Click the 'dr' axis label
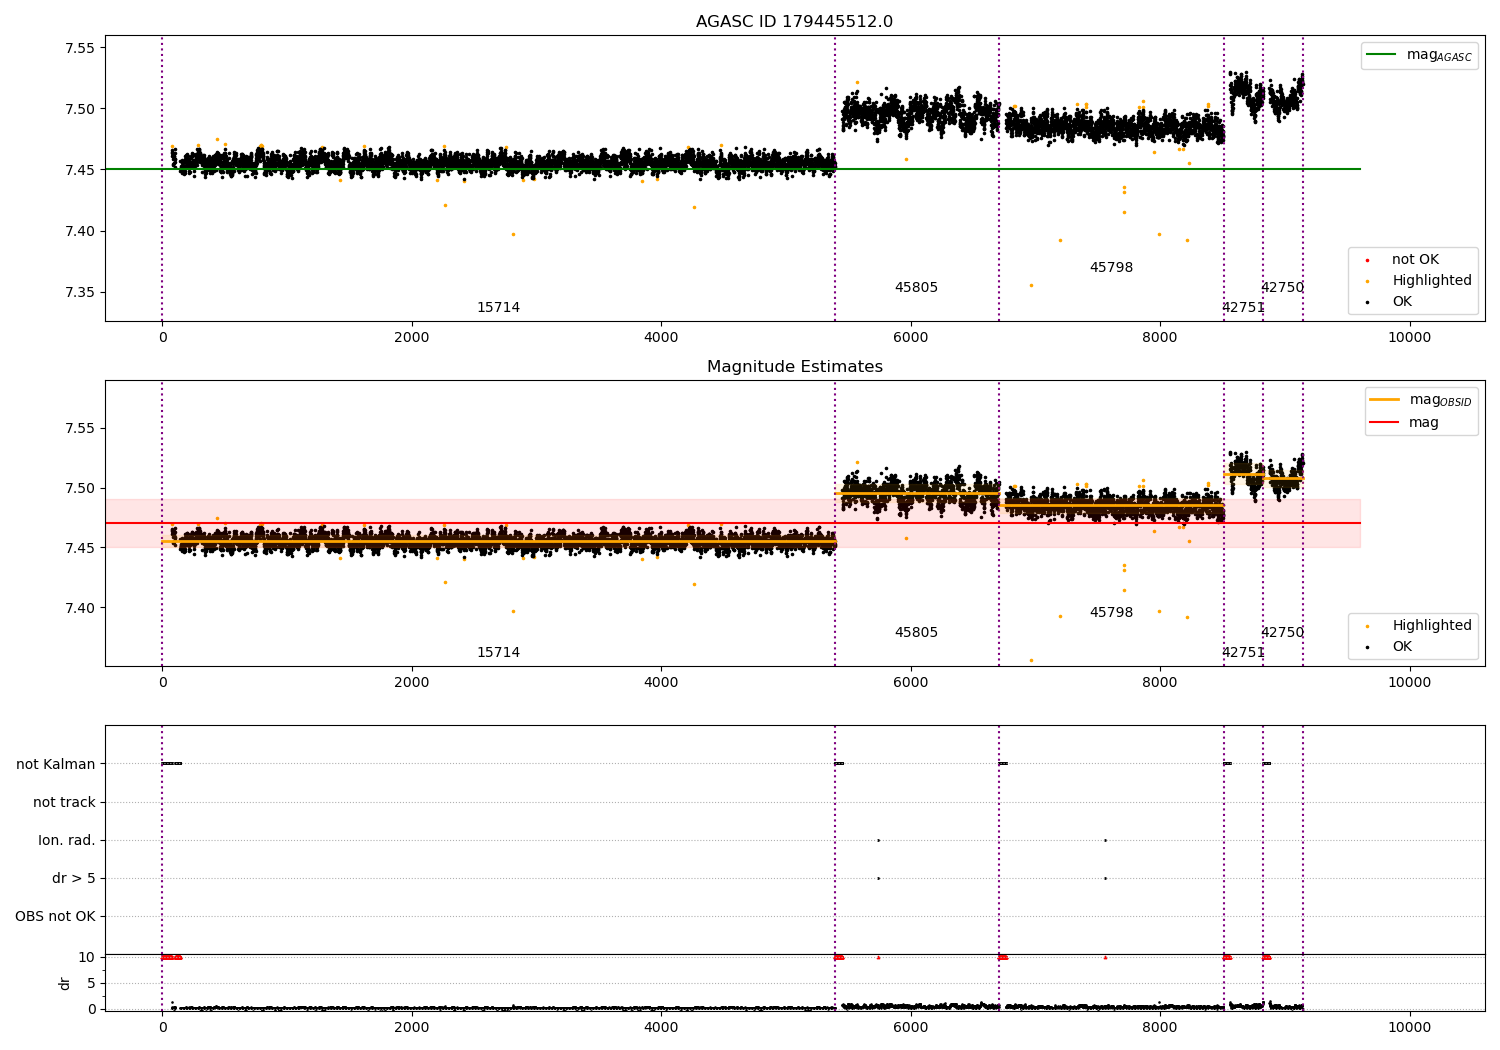 (65, 983)
